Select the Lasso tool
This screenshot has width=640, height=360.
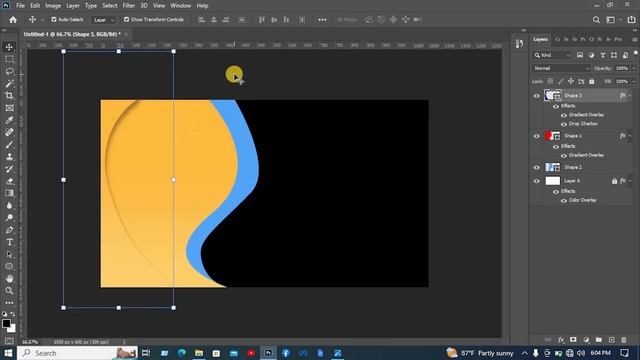coord(9,71)
